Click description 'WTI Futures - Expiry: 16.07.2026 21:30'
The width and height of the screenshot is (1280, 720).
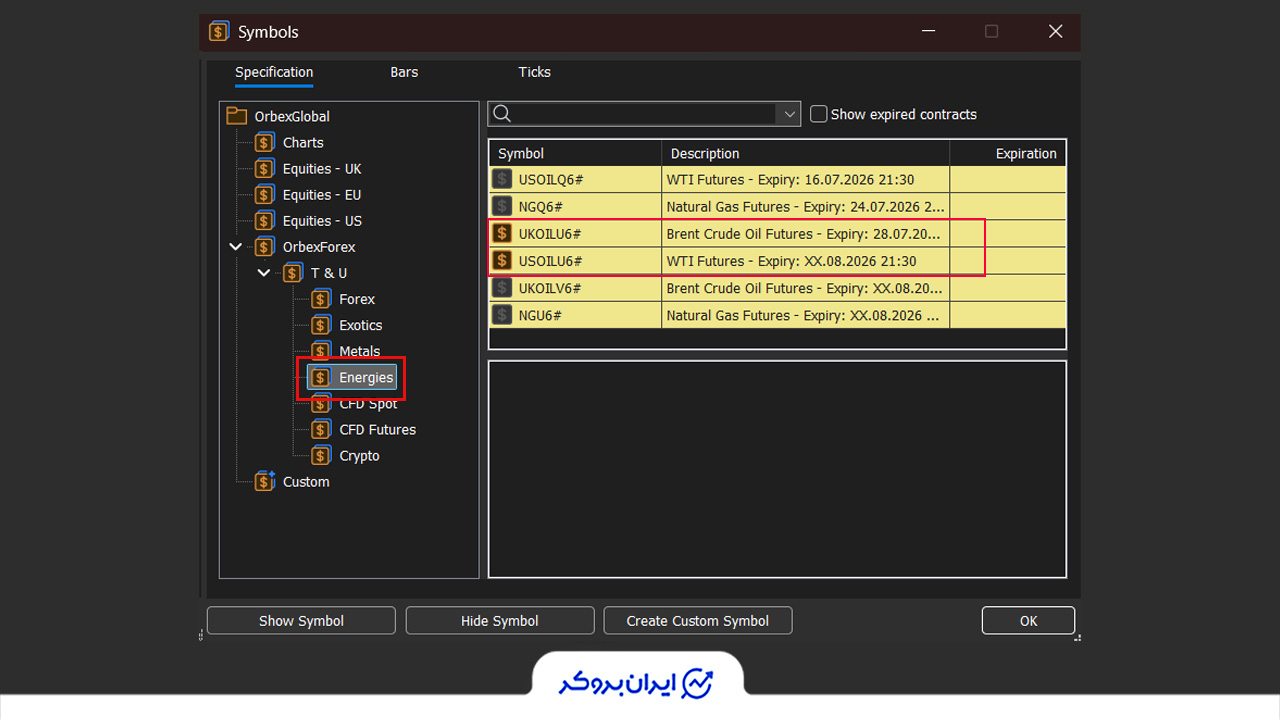pyautogui.click(x=791, y=179)
